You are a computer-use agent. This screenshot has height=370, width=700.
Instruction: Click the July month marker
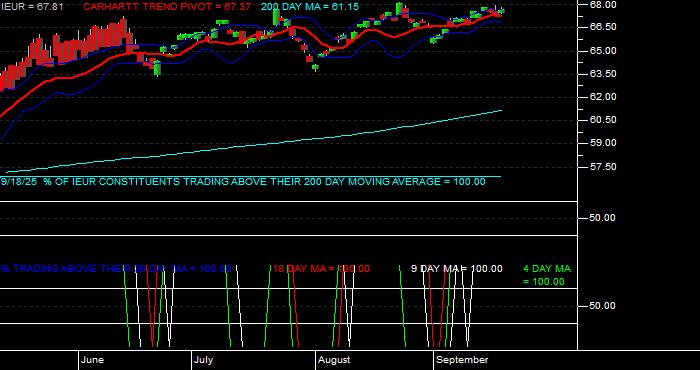pos(204,360)
